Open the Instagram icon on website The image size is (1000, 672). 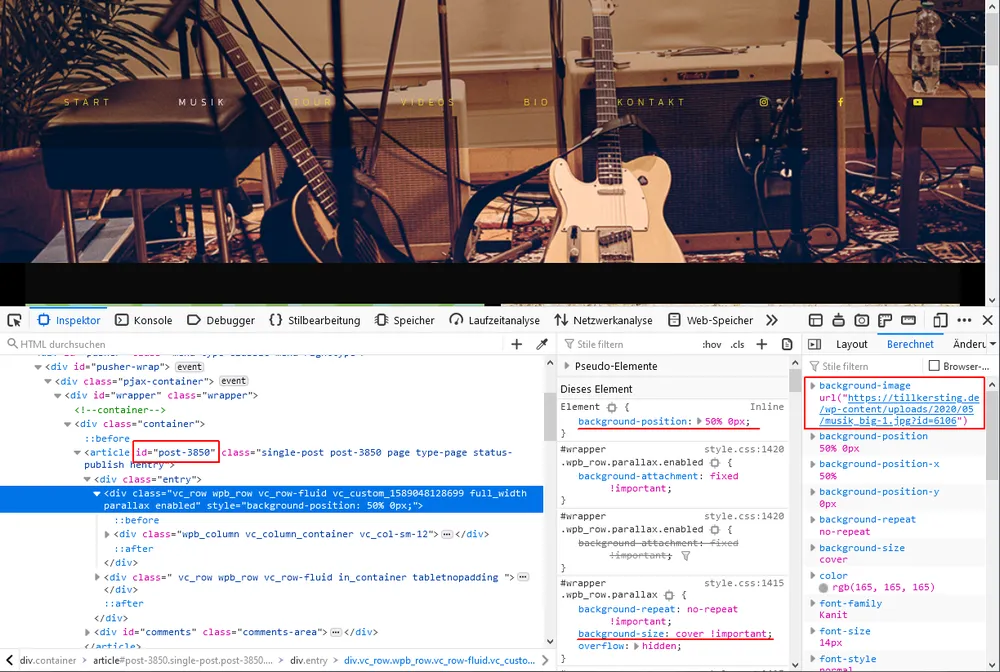pyautogui.click(x=764, y=102)
